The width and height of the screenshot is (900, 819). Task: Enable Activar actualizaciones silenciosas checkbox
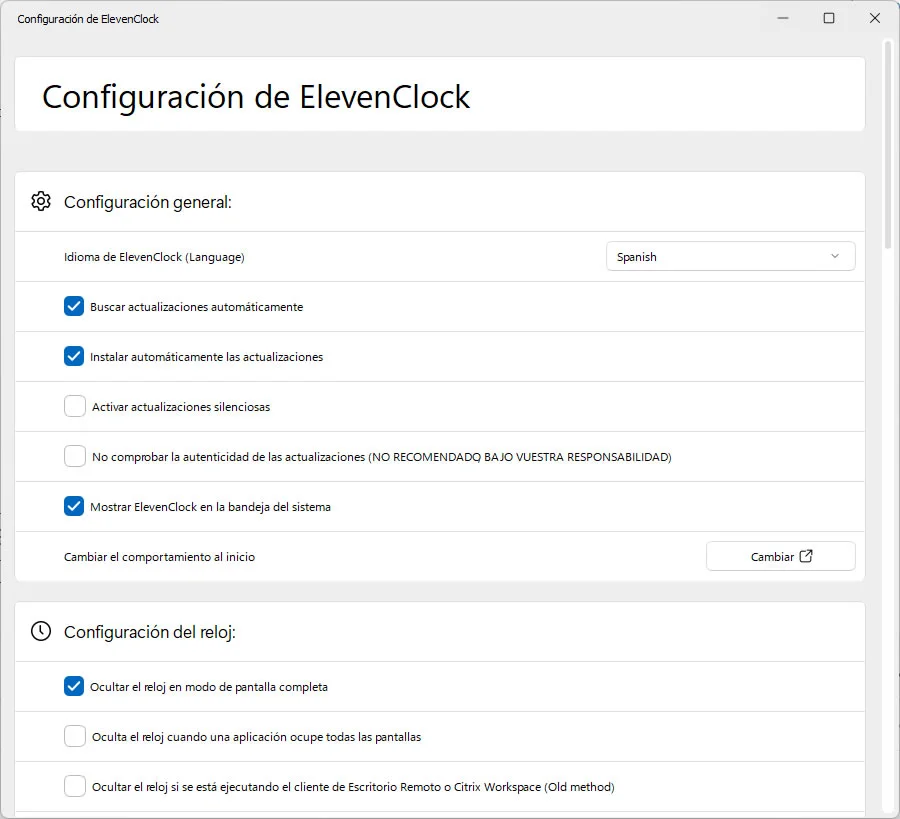pyautogui.click(x=75, y=406)
